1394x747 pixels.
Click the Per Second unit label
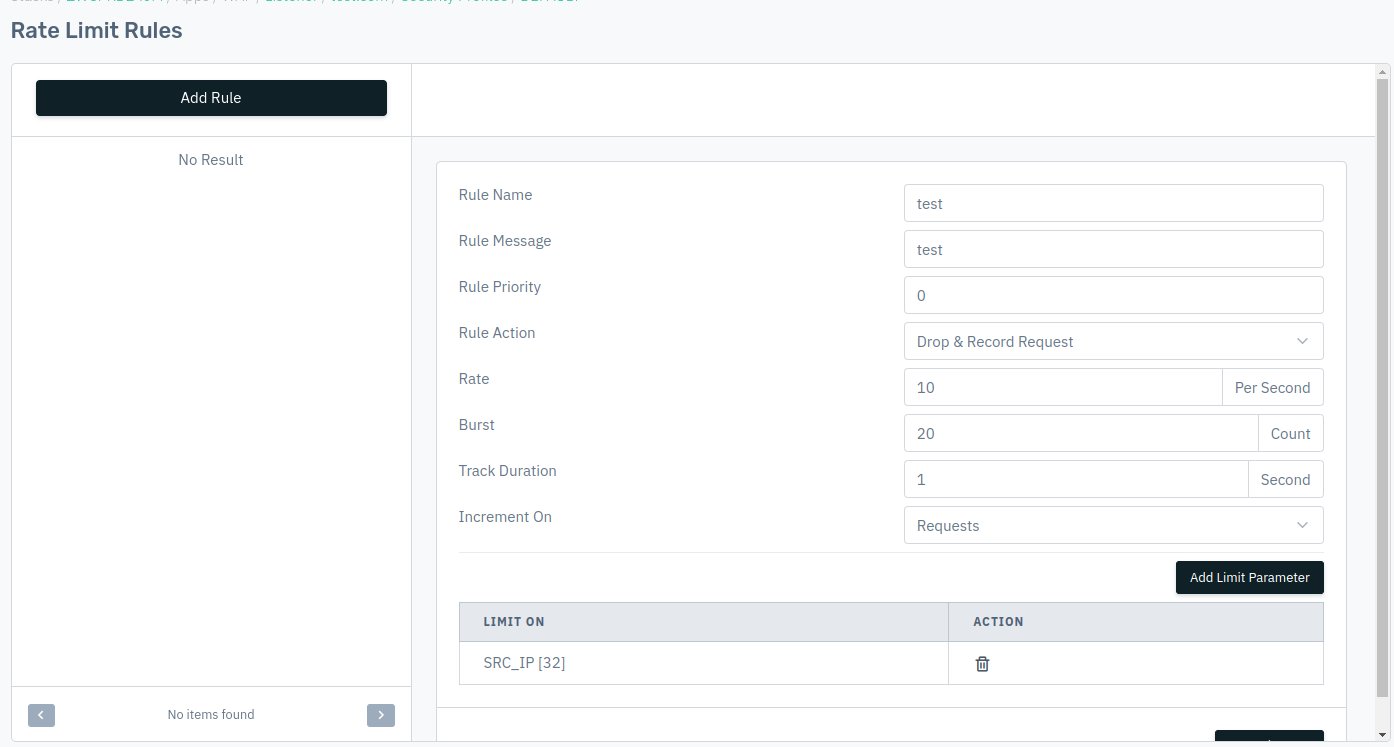click(x=1272, y=387)
